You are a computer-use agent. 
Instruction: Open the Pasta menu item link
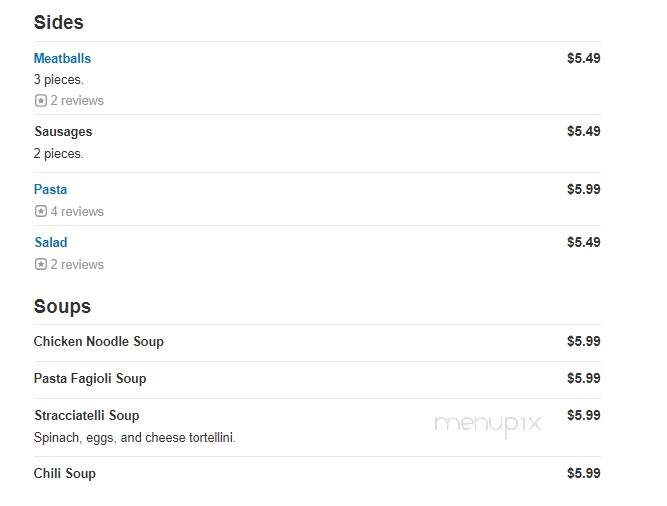[51, 189]
